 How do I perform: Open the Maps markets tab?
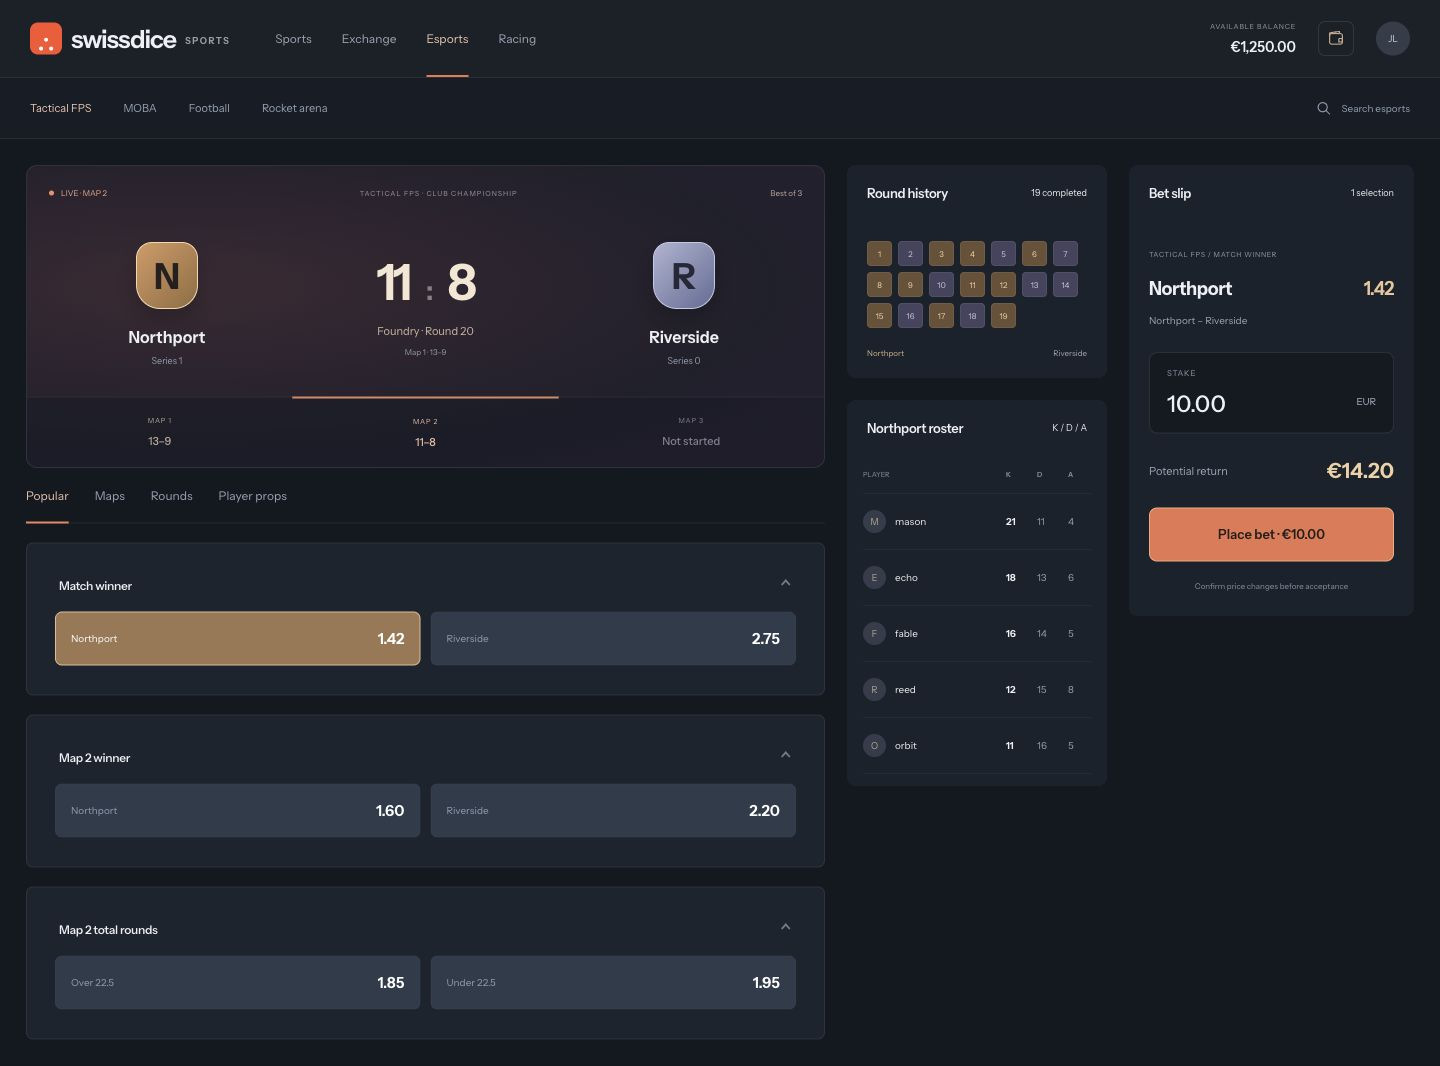pyautogui.click(x=110, y=496)
